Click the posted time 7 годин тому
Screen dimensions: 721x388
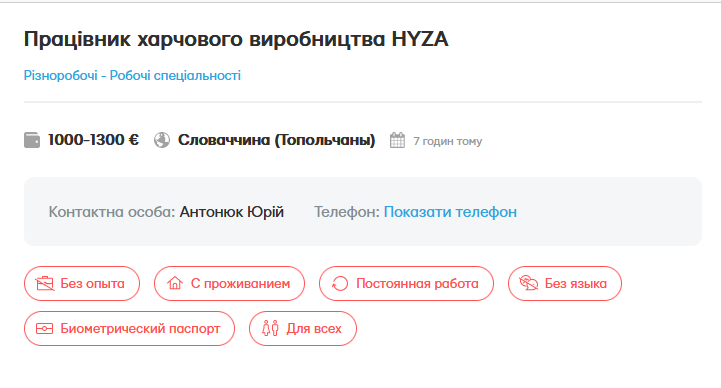point(447,141)
